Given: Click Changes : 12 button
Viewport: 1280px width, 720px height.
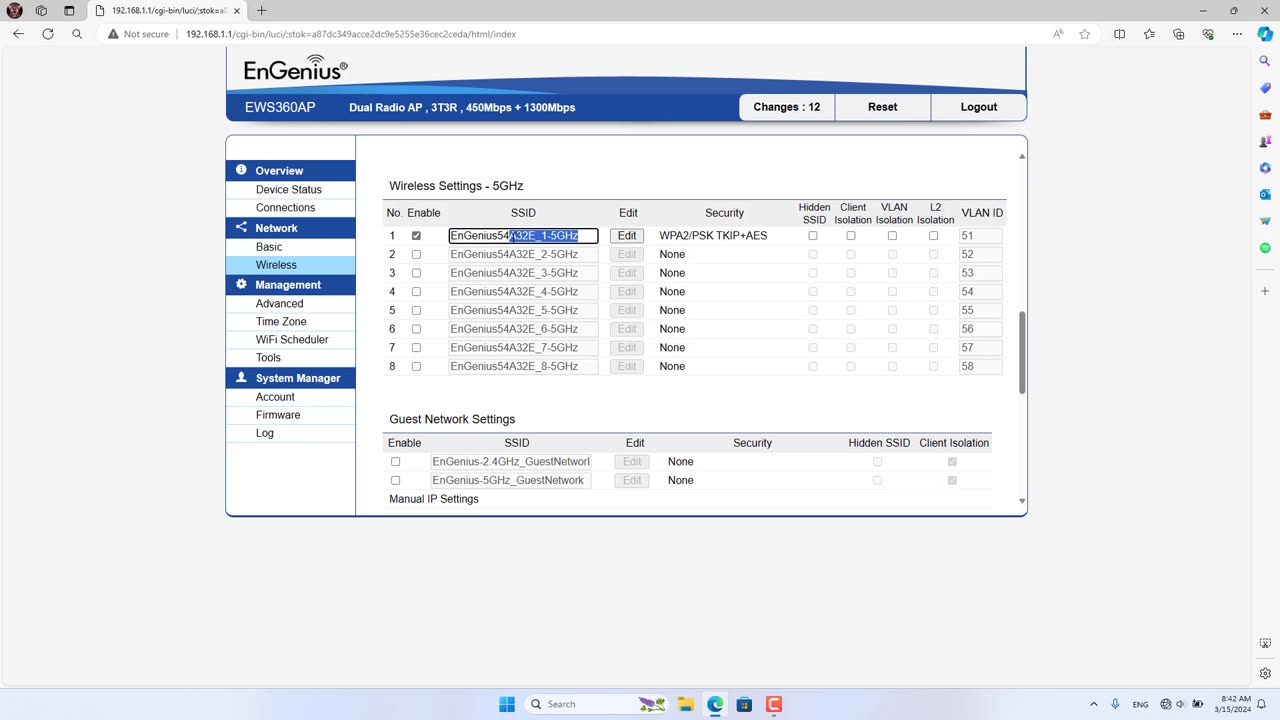Looking at the screenshot, I should [x=786, y=107].
